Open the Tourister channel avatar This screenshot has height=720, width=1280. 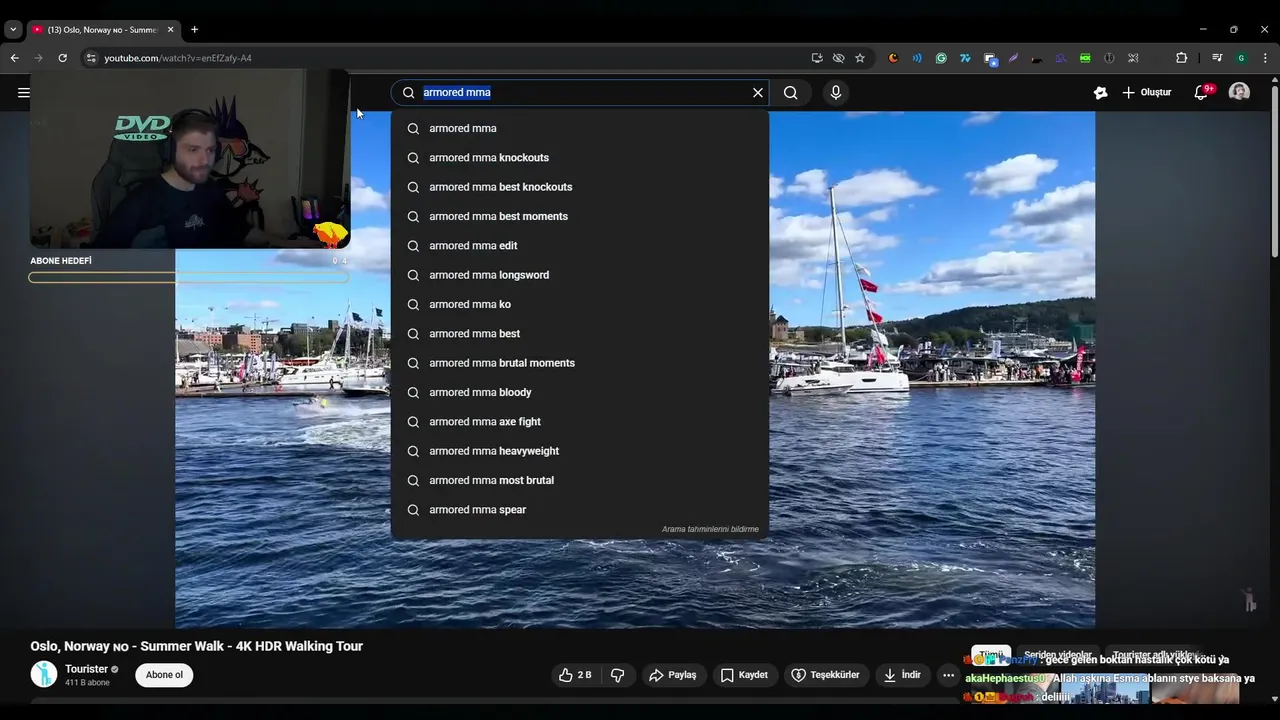pyautogui.click(x=44, y=674)
